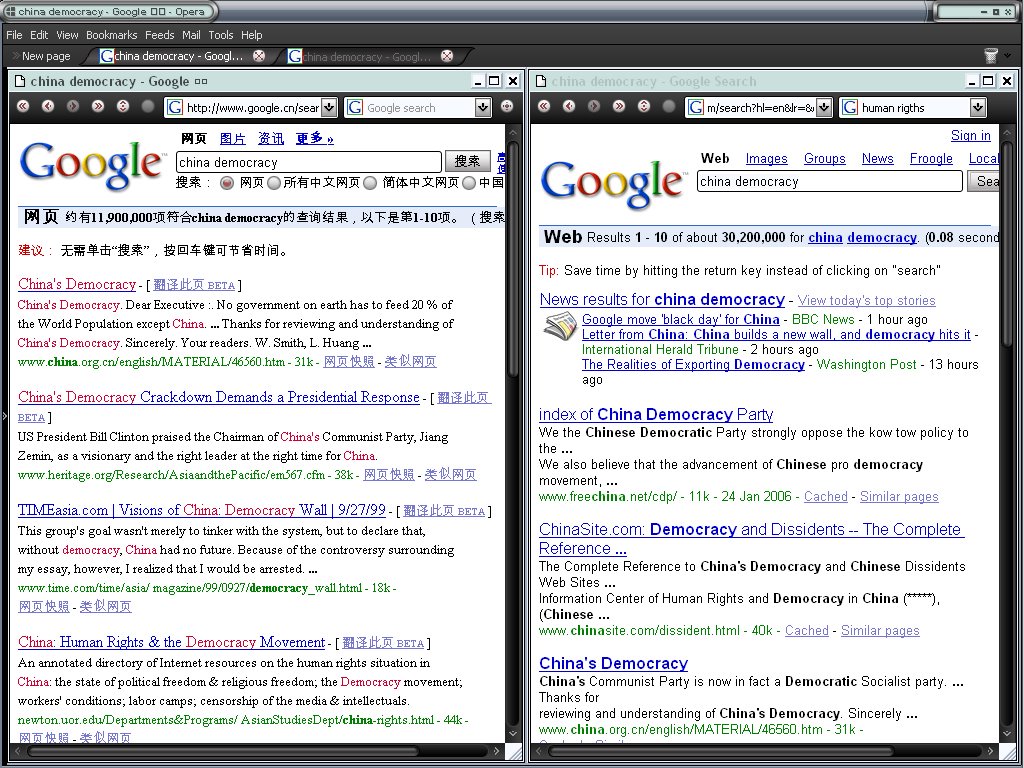Viewport: 1024px width, 768px height.
Task: Open 'Google move black day for China' story
Action: click(x=680, y=319)
